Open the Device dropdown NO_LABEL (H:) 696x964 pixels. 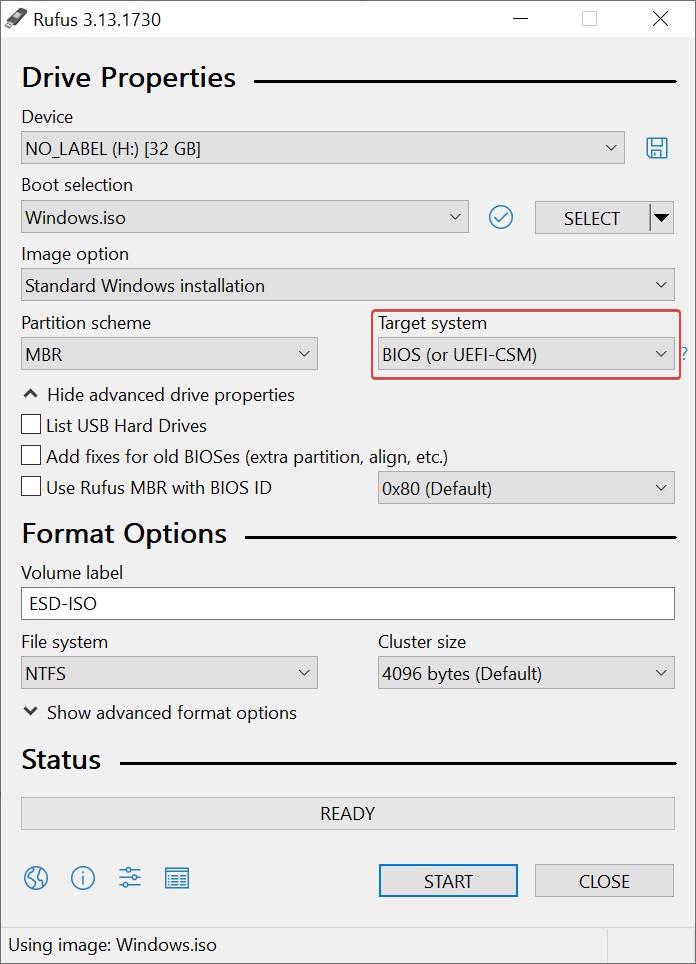pyautogui.click(x=323, y=148)
